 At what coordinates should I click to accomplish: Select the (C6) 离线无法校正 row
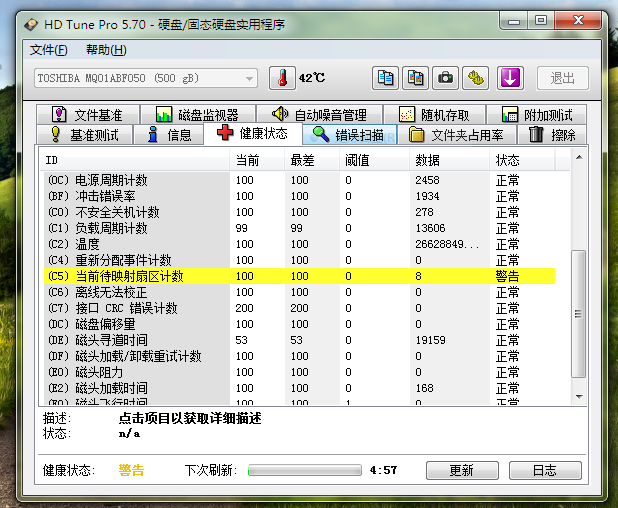(x=300, y=292)
